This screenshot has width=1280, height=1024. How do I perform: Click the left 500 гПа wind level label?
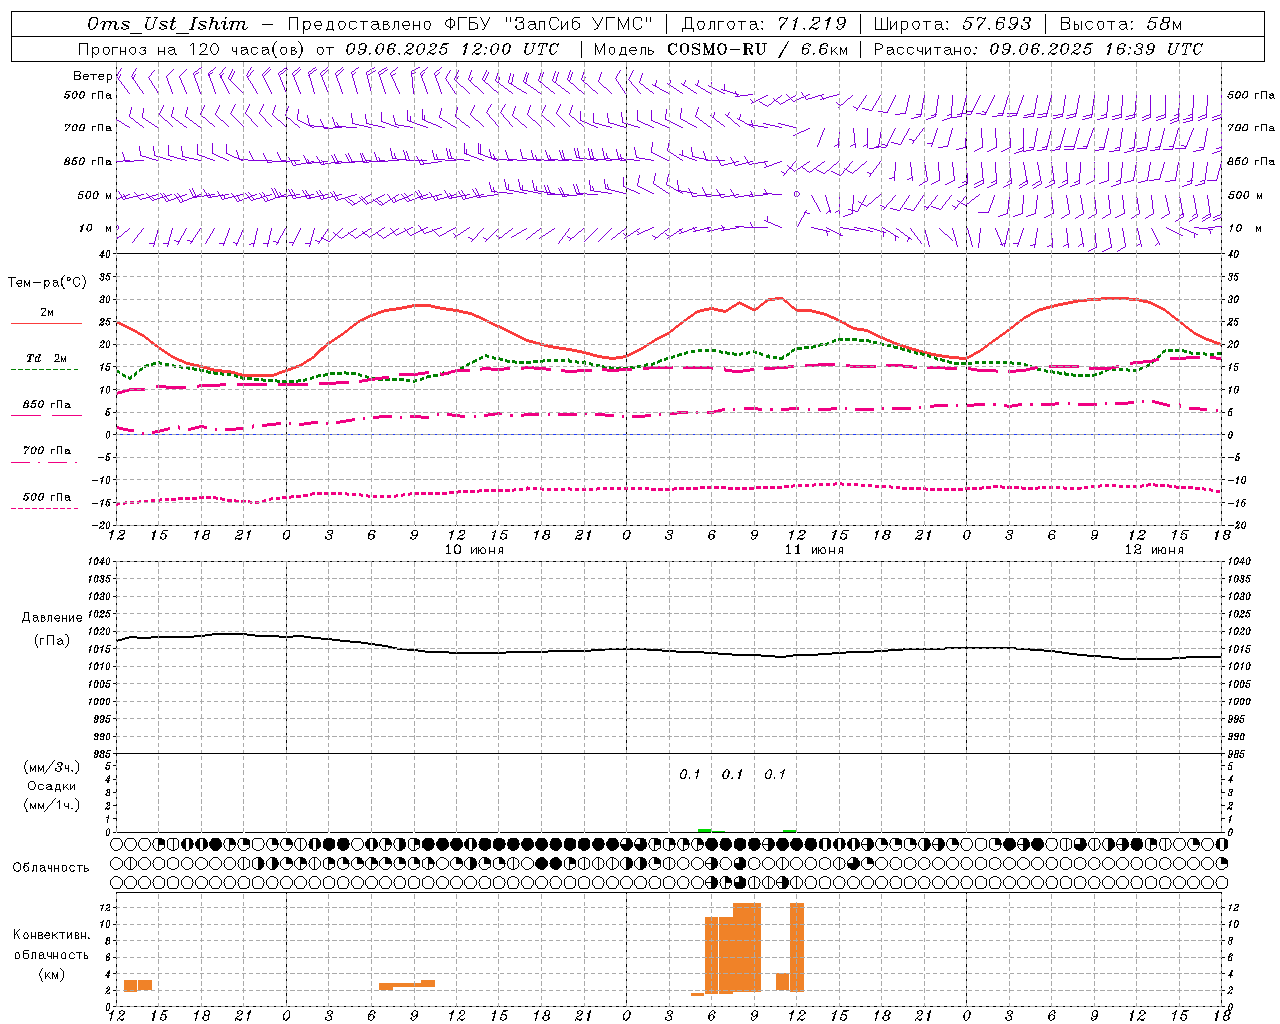[88, 95]
